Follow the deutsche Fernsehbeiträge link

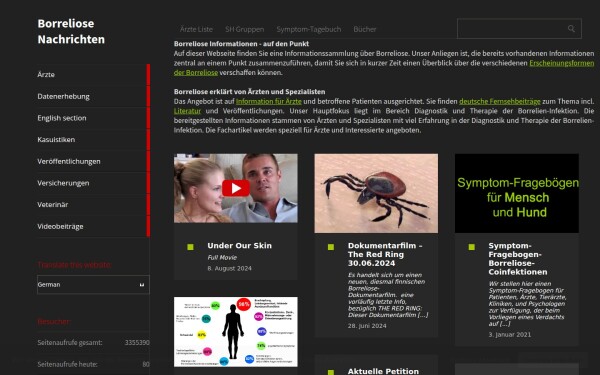500,101
